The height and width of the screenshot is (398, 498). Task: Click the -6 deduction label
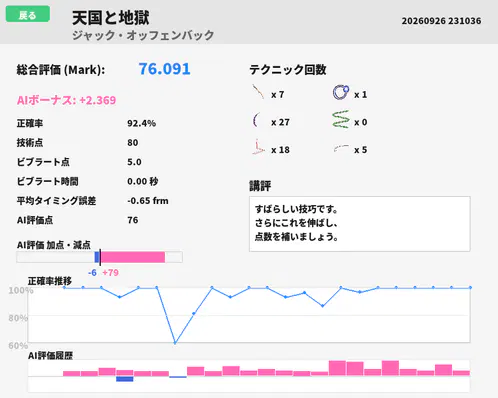tap(92, 273)
